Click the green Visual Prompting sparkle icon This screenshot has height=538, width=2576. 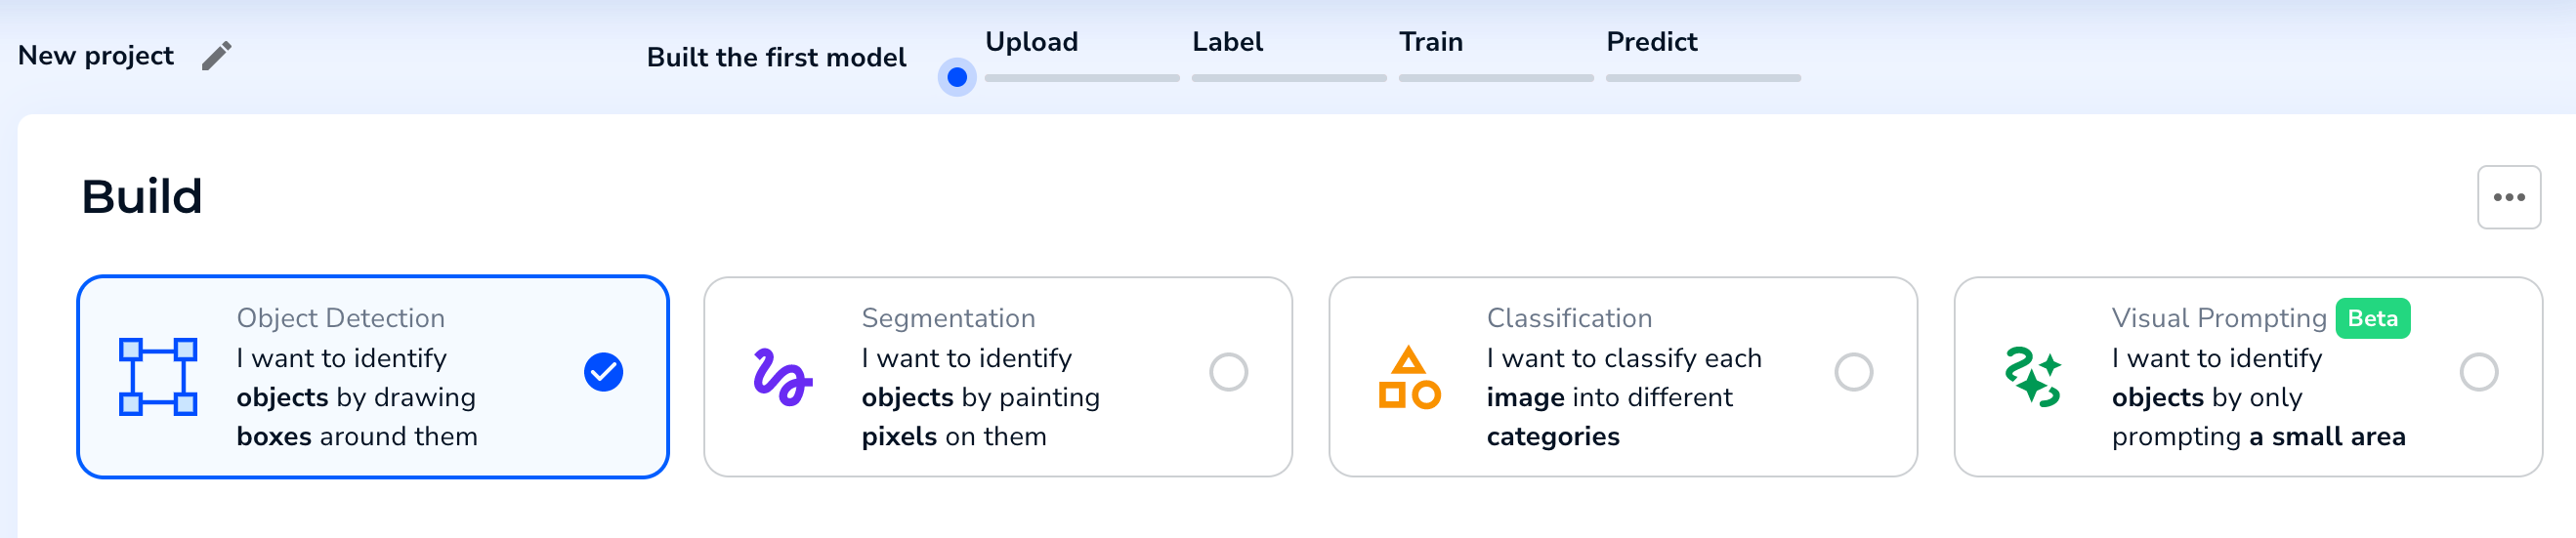(x=2033, y=377)
